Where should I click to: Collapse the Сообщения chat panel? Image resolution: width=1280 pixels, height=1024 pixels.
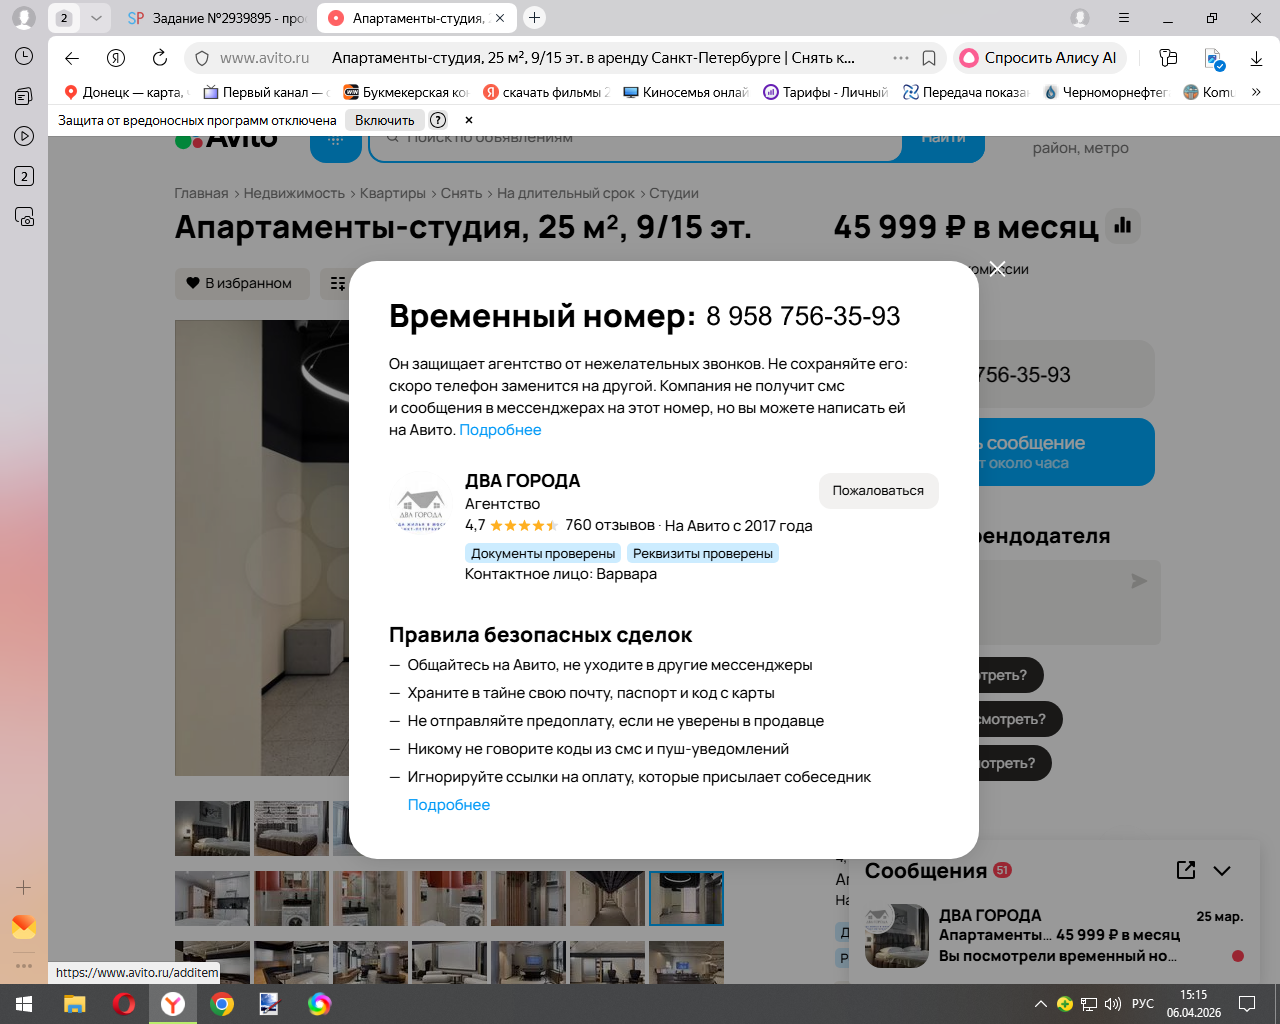(1222, 871)
